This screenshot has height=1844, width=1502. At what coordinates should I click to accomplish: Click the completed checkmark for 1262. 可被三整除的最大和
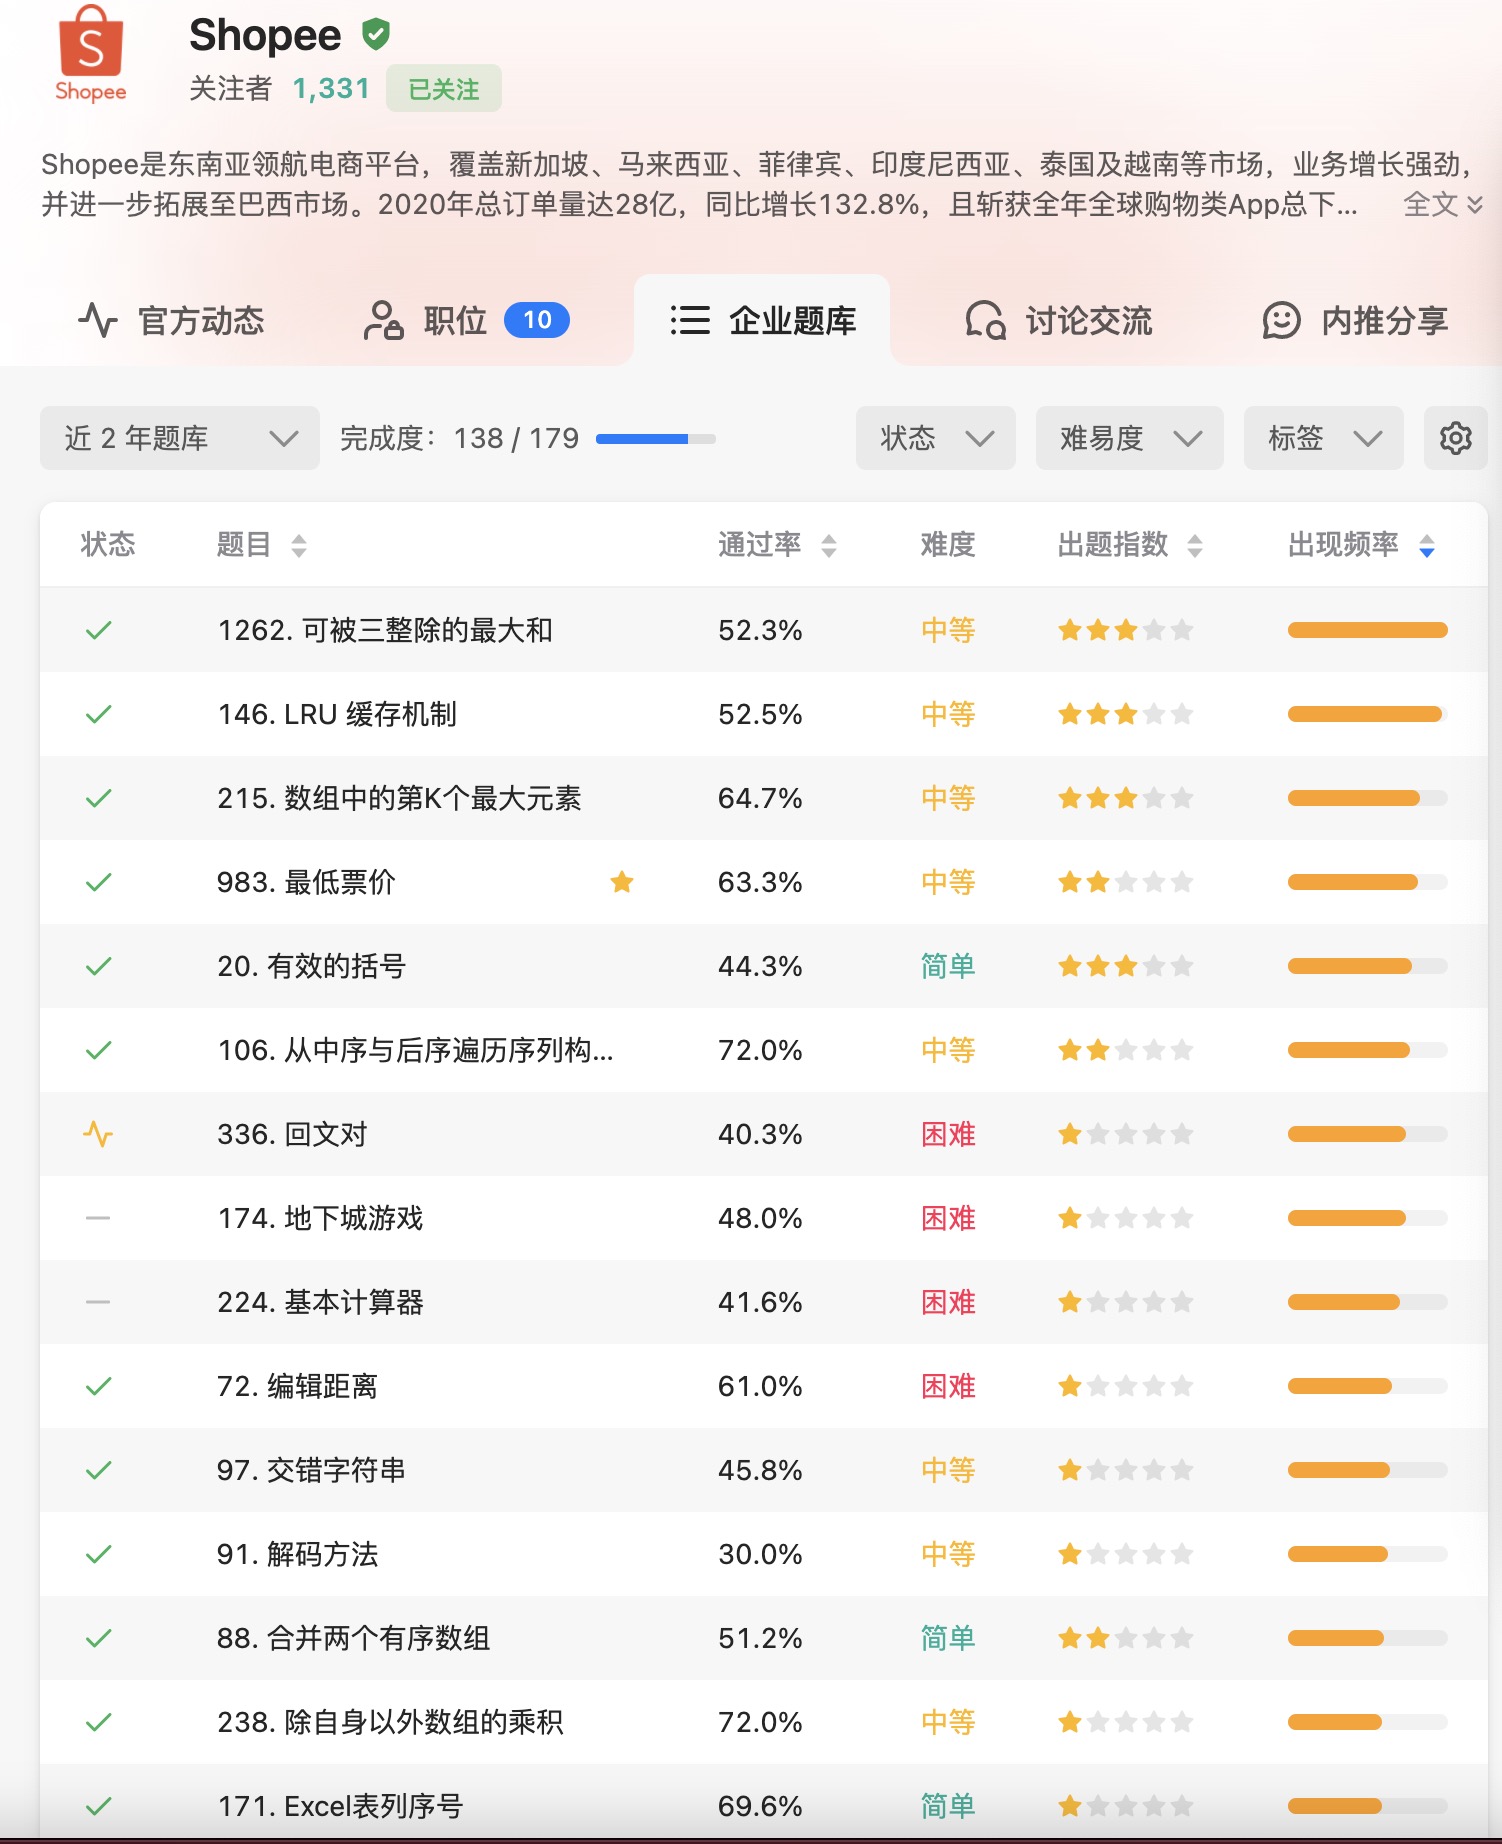[98, 630]
